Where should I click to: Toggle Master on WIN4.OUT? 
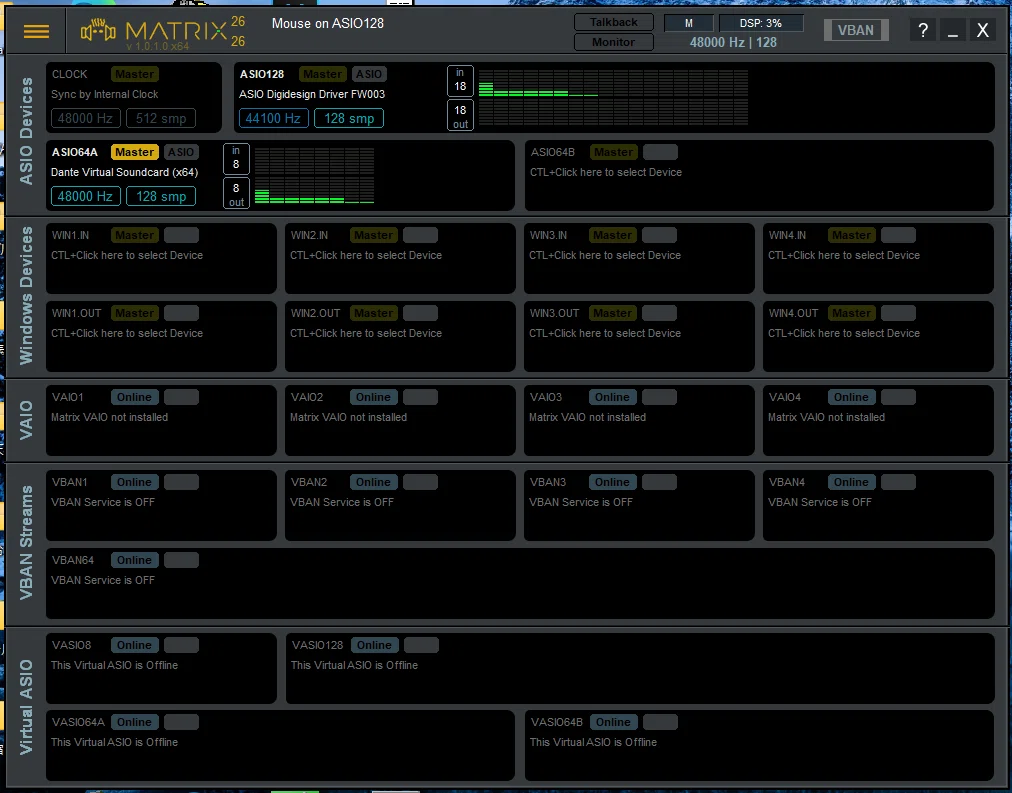click(851, 314)
